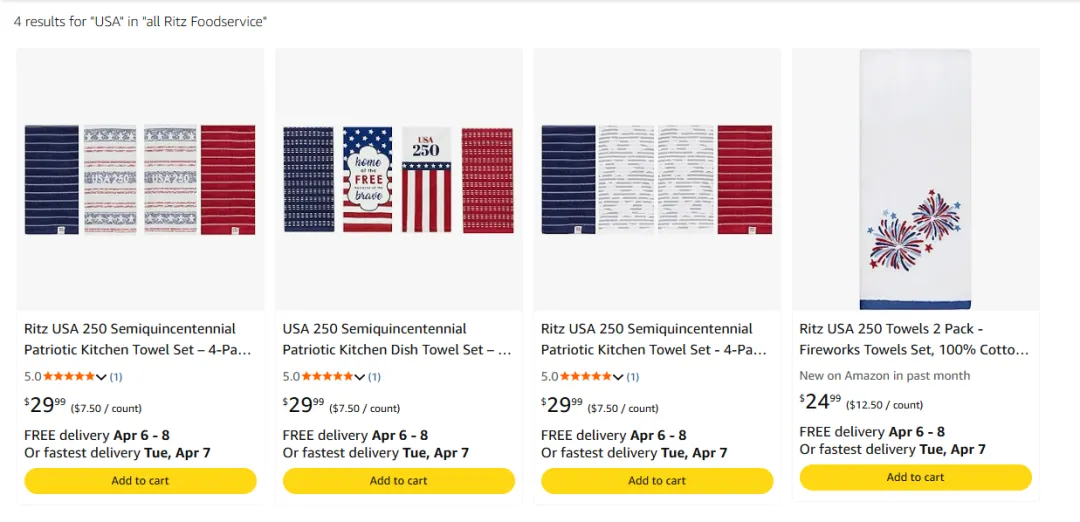Open first navy and red towel set image
The image size is (1080, 522).
pos(140,180)
